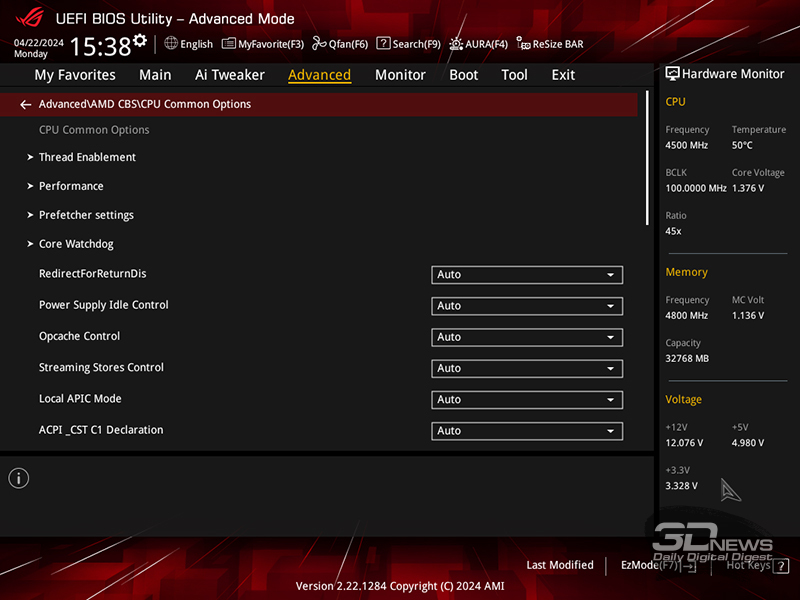Viewport: 800px width, 600px height.
Task: Click the +3.3V value 3.328 V
Action: pos(681,486)
